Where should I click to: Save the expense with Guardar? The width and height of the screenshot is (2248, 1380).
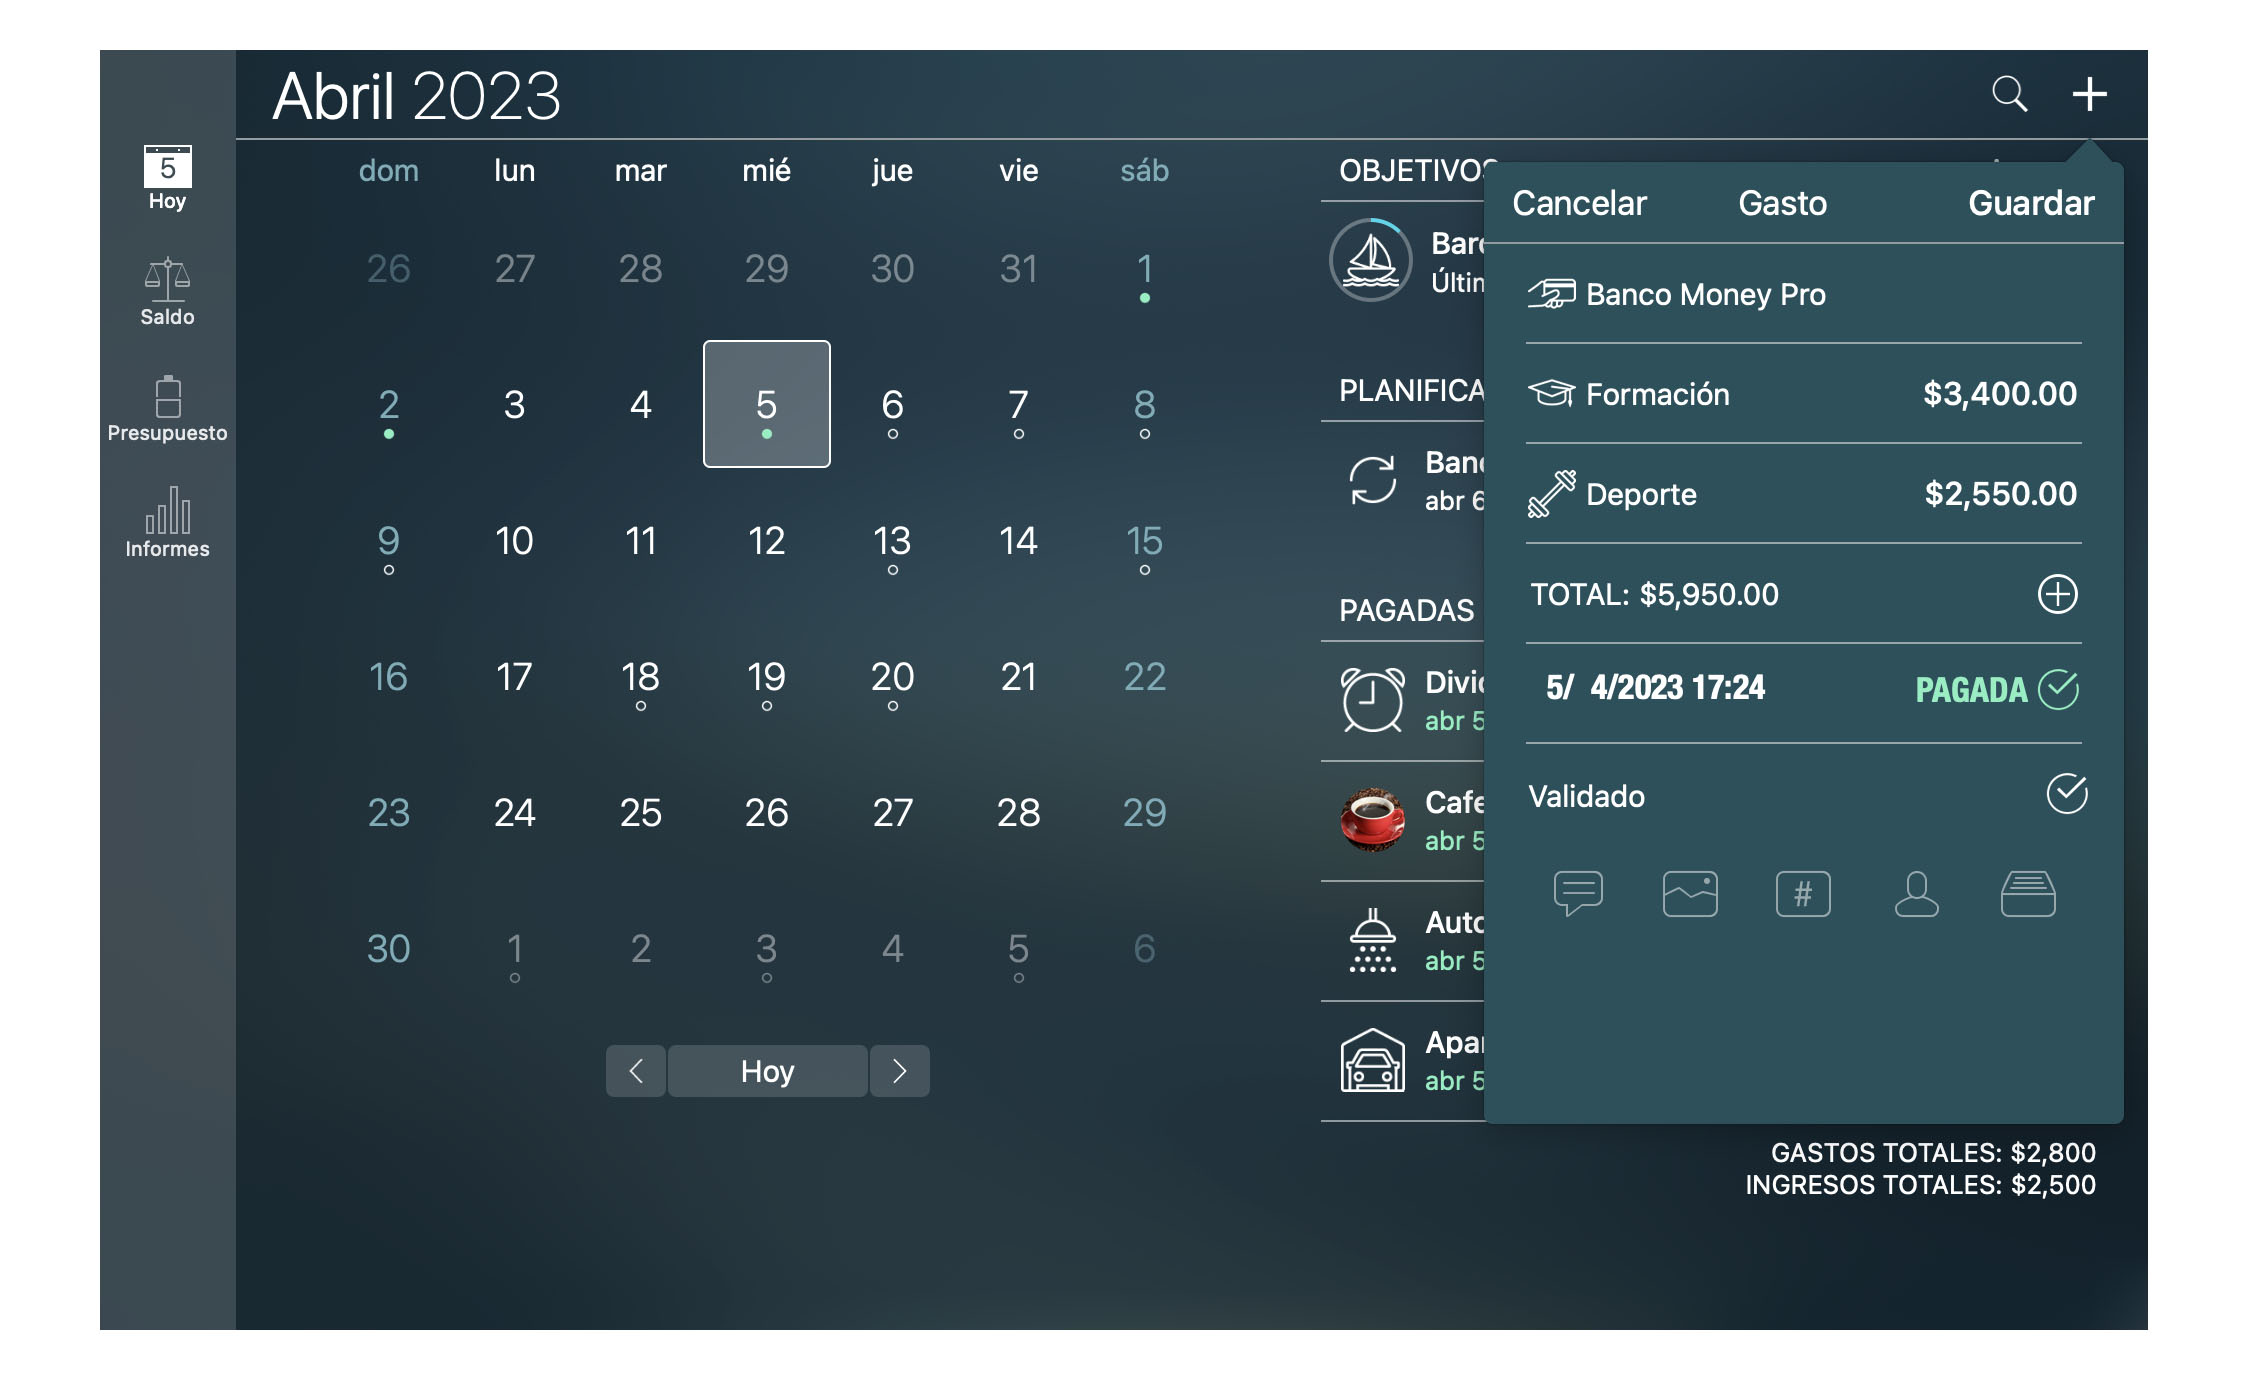pyautogui.click(x=2030, y=203)
